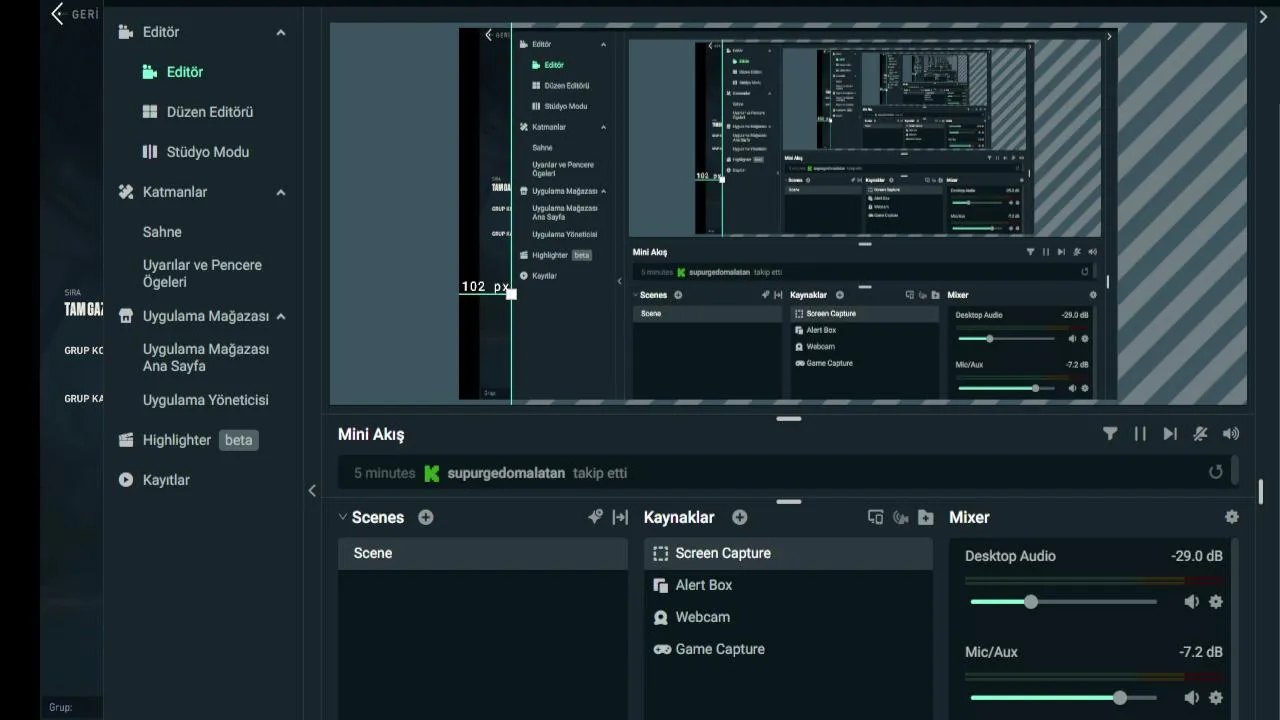Screen dimensions: 1280x720
Task: Open Sahne under Katmanlar
Action: 162,232
